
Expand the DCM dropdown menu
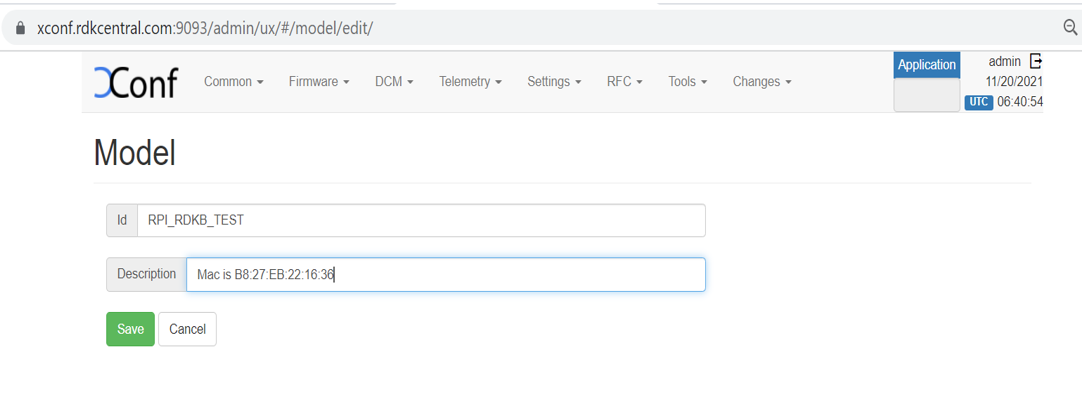[394, 82]
